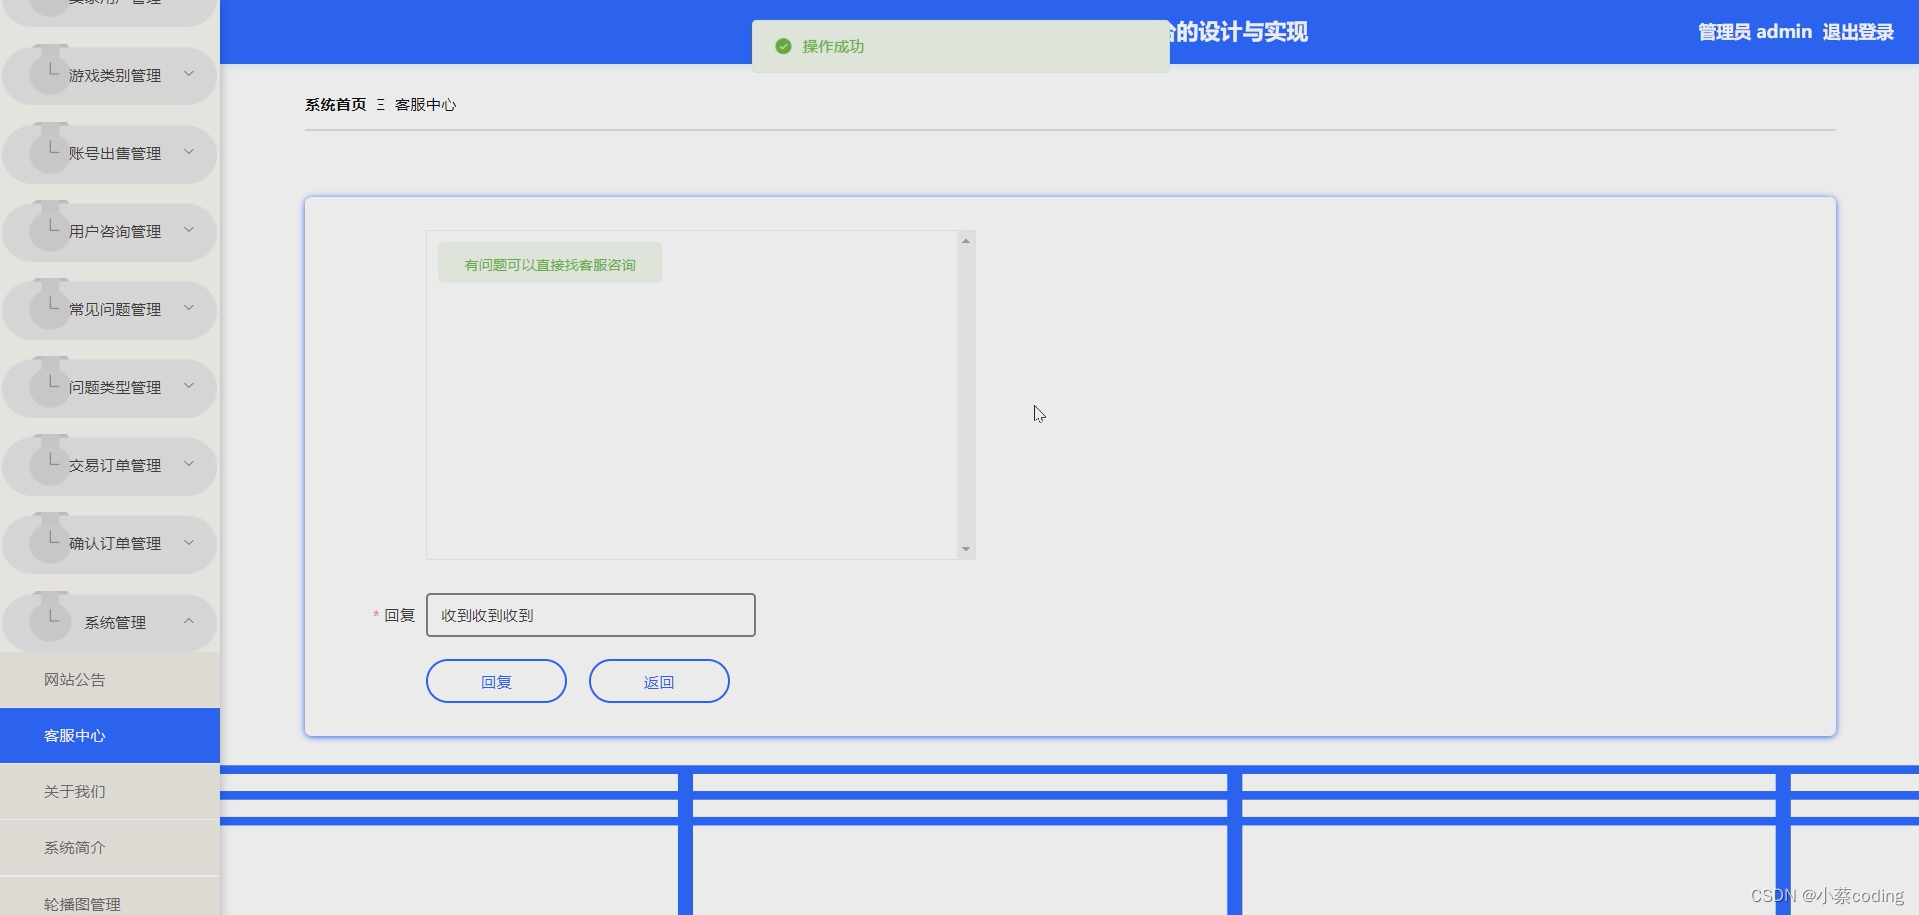
Task: Expand the 问题类型管理 menu chevron
Action: pos(188,386)
